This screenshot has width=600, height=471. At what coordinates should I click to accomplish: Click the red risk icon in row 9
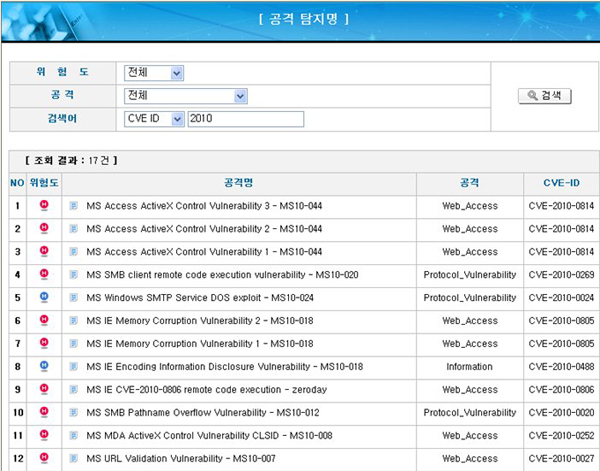click(44, 389)
